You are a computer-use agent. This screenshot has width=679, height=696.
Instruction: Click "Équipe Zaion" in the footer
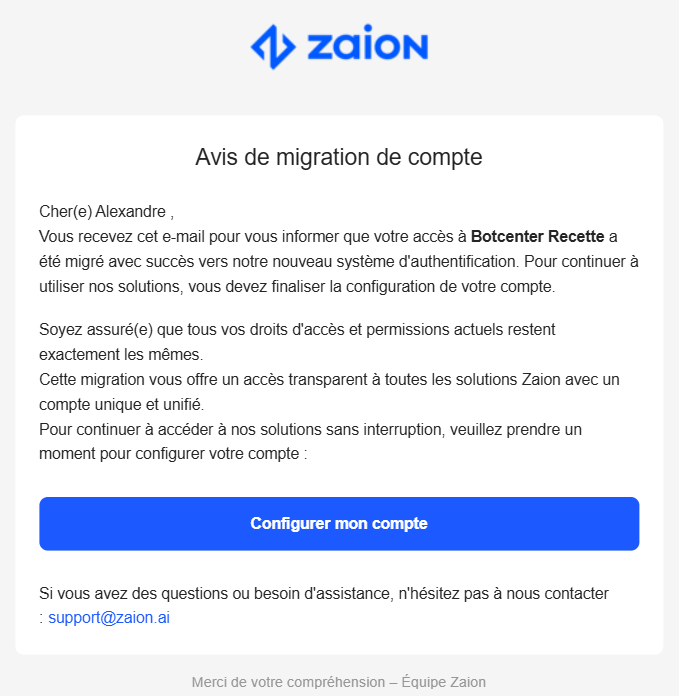[x=443, y=682]
